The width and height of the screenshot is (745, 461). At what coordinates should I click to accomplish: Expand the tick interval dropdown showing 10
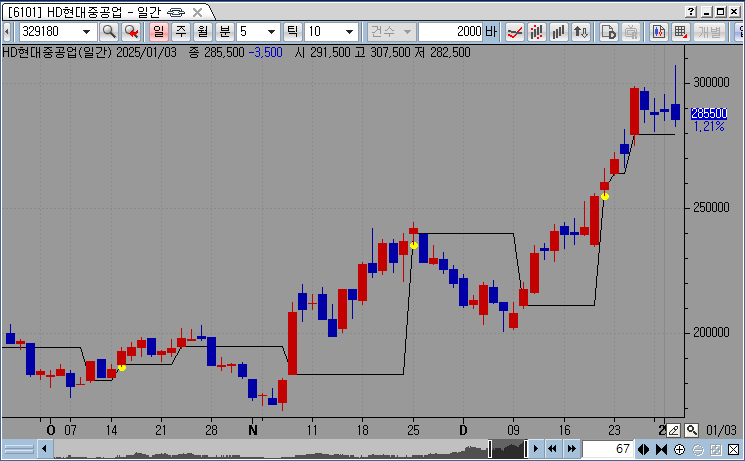pos(349,32)
